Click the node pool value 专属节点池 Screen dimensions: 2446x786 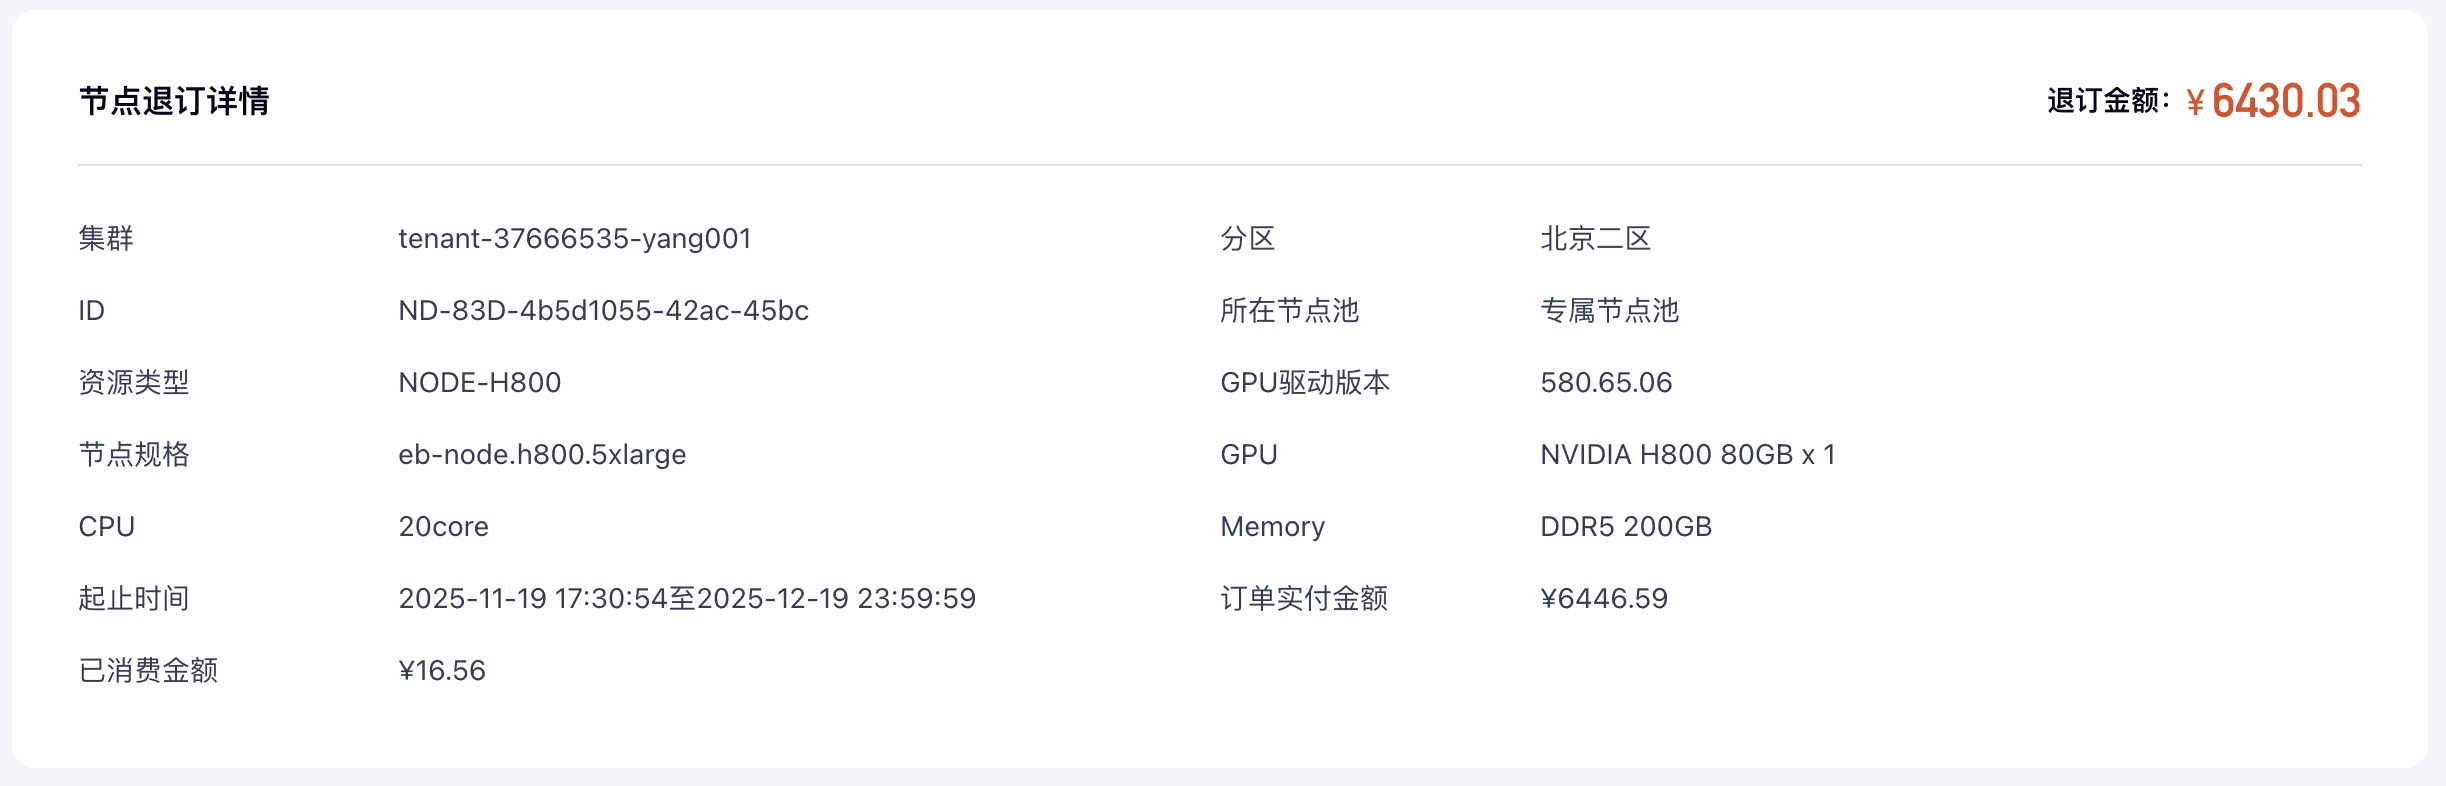pos(1609,310)
